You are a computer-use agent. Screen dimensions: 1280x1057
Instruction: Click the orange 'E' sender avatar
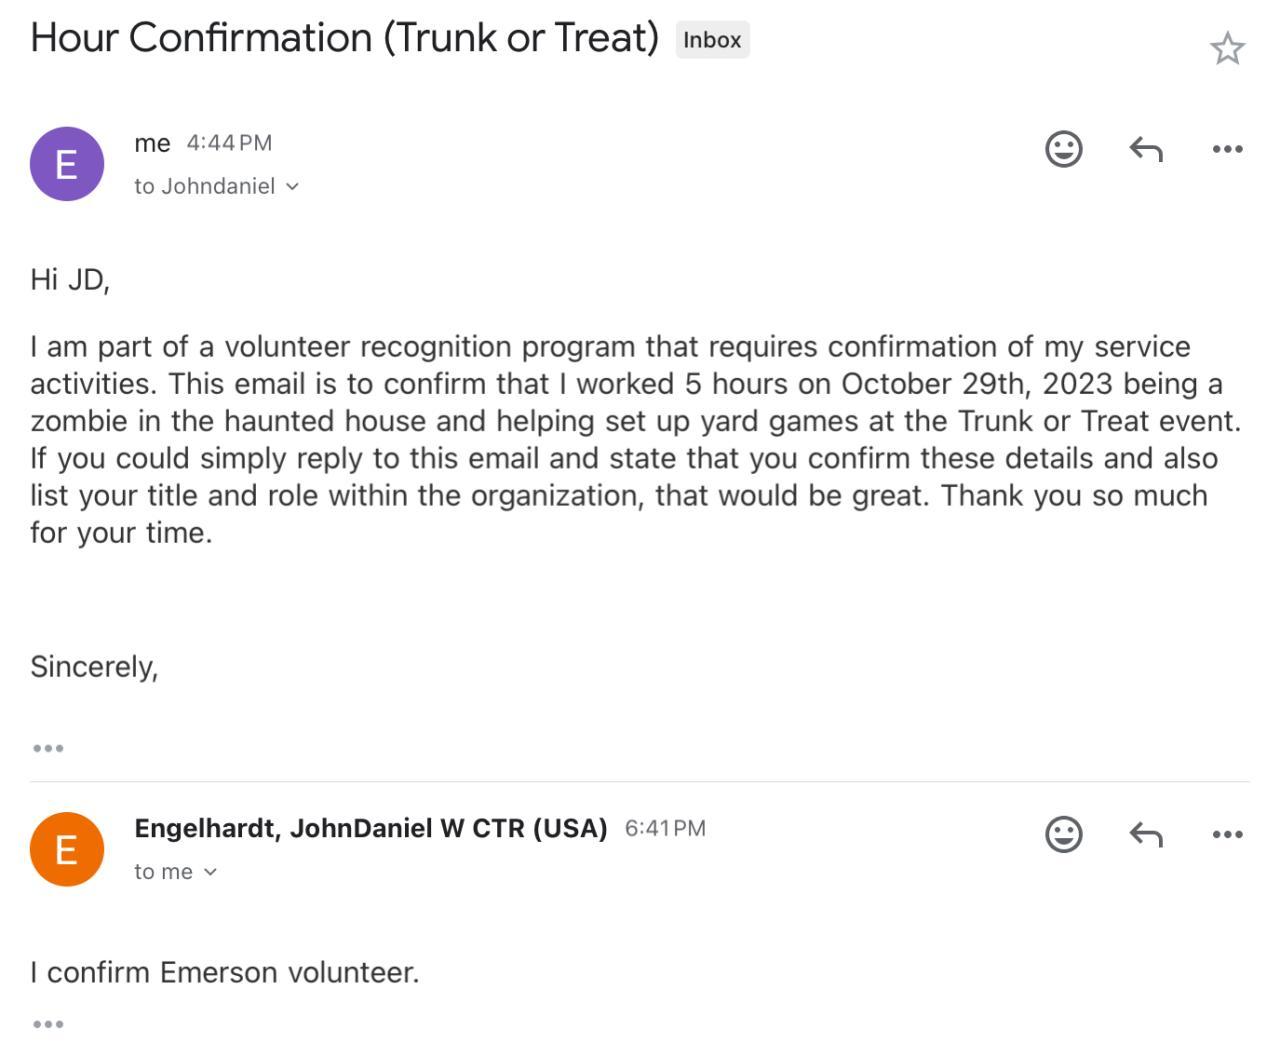coord(67,849)
